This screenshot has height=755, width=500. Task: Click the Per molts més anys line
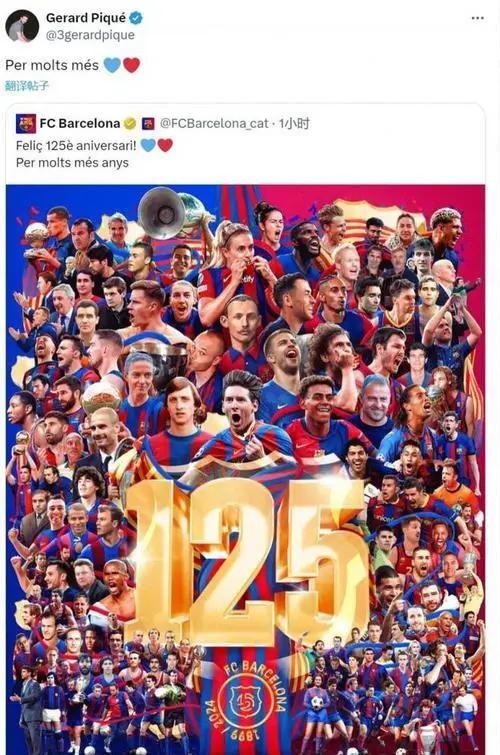tap(72, 163)
